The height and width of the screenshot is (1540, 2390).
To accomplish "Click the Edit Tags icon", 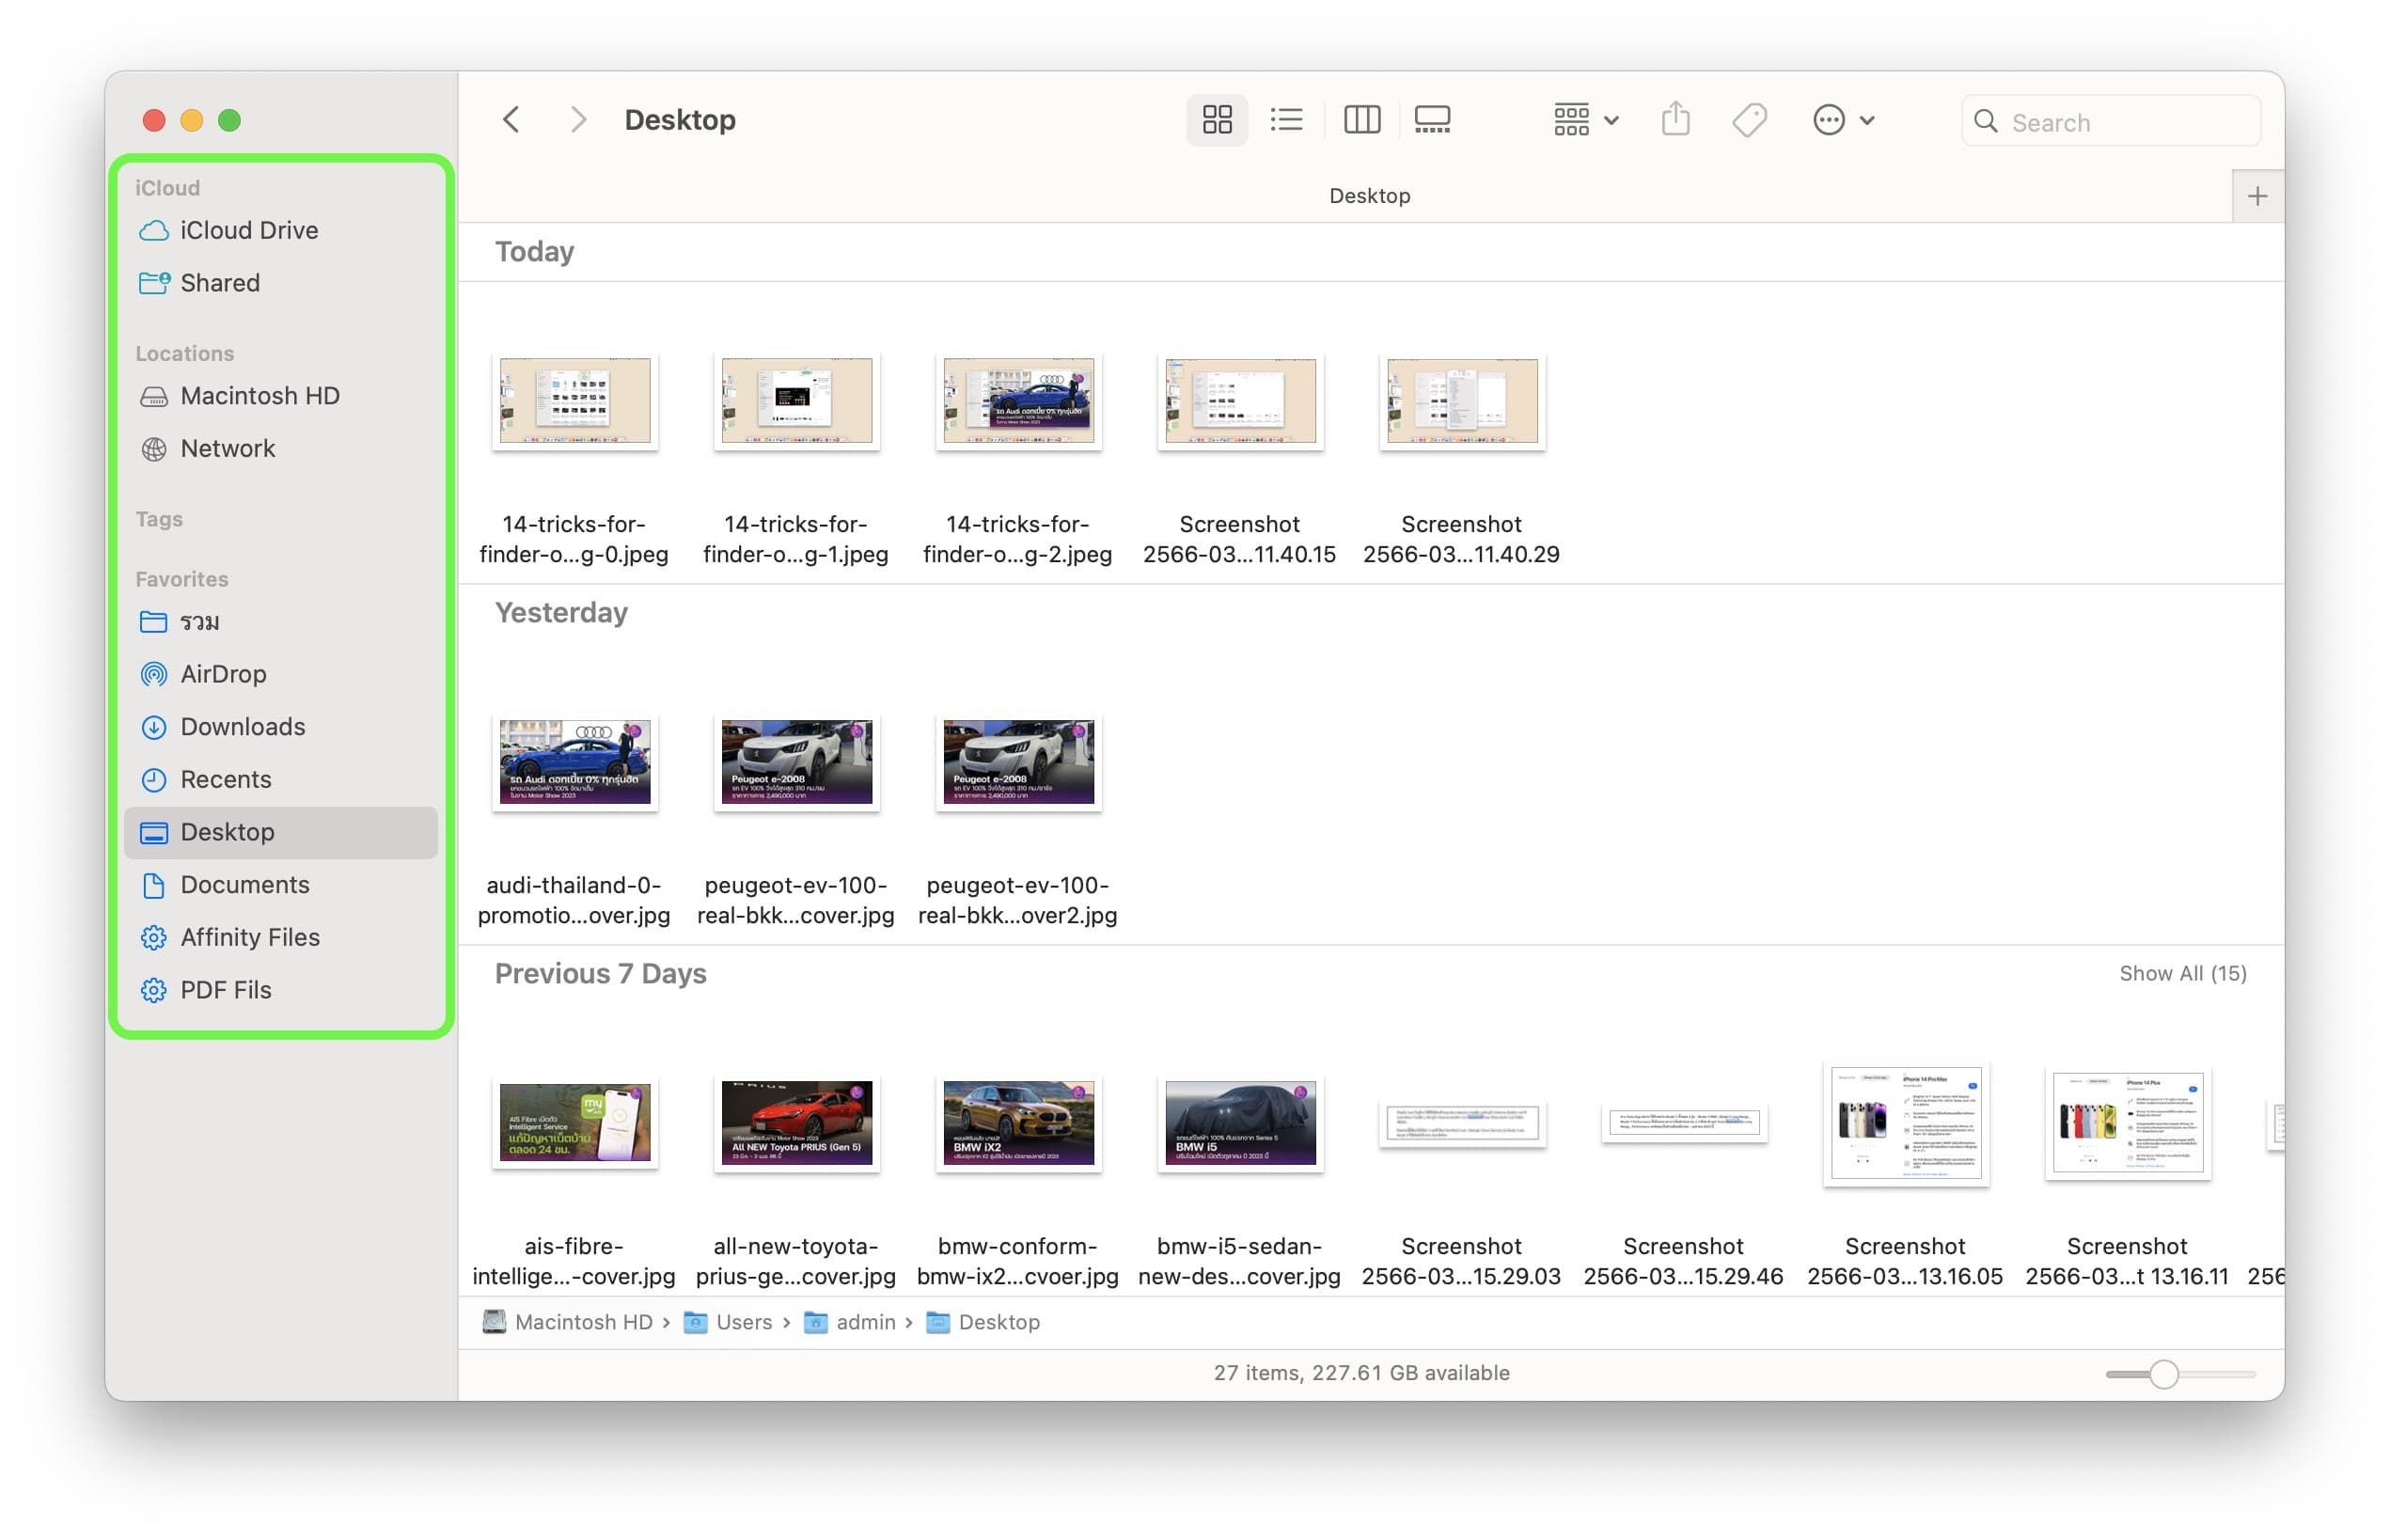I will coord(1749,120).
